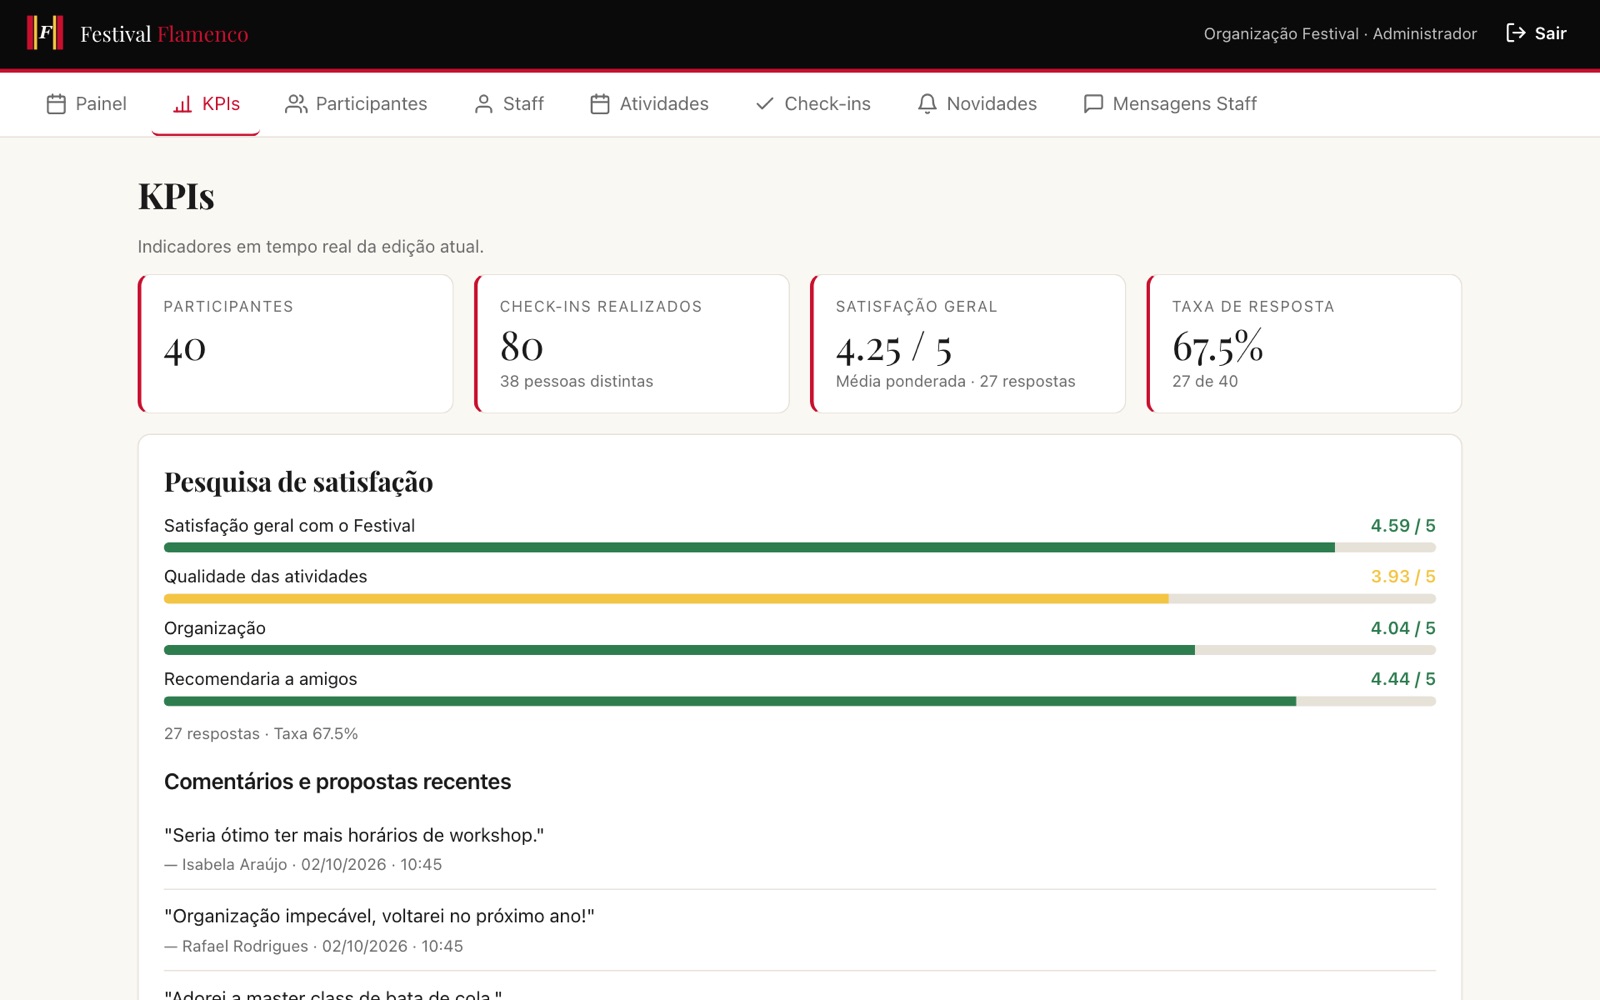Click the "Qualidade das atividades" label
Screen dimensions: 1600x1000
tap(266, 577)
